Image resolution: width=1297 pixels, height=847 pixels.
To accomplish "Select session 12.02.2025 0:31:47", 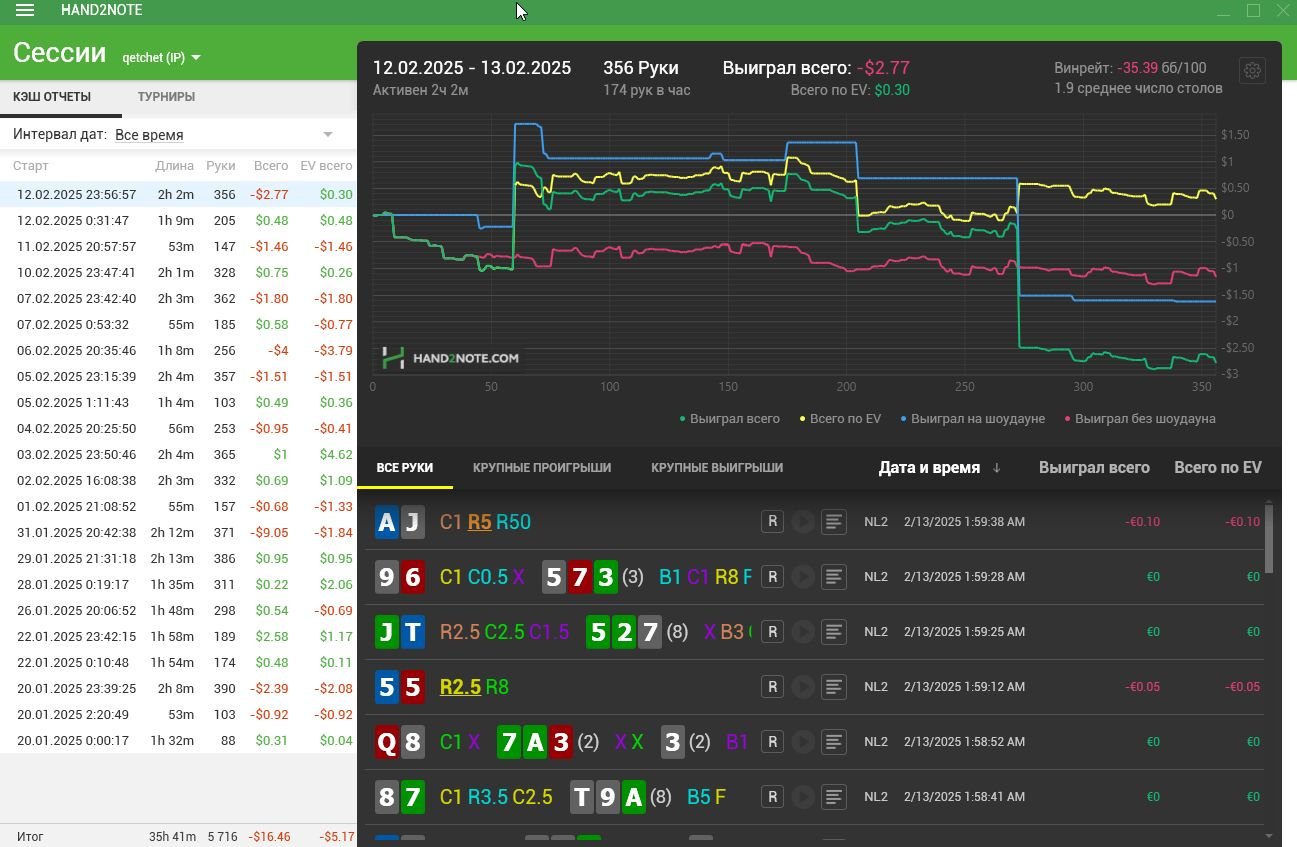I will coord(178,220).
